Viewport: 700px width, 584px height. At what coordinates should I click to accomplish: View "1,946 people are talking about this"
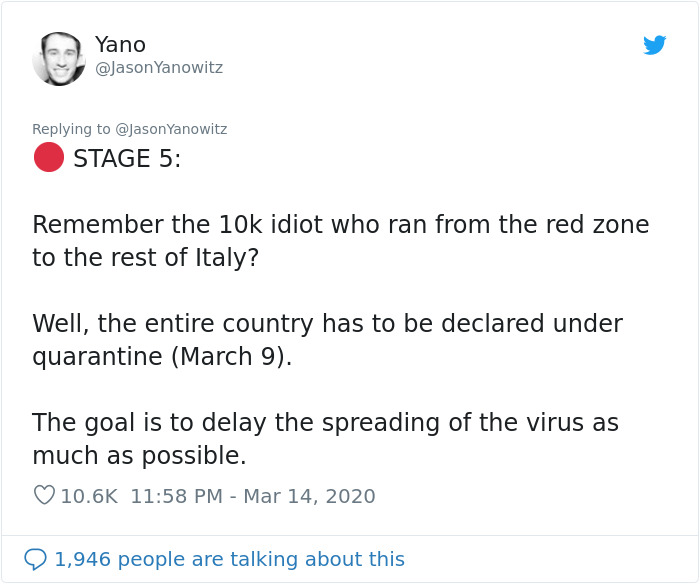[x=229, y=559]
